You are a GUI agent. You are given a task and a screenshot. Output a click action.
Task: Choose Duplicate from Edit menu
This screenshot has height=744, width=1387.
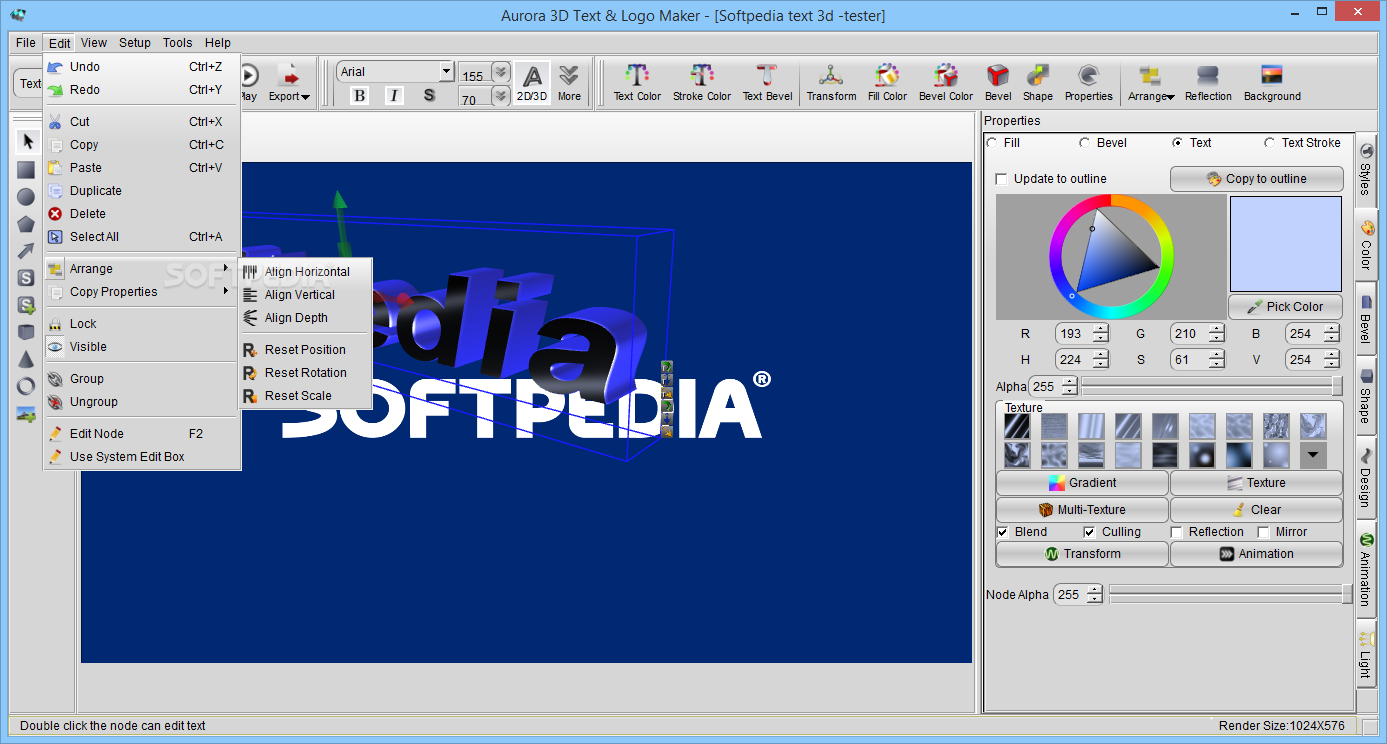point(141,191)
